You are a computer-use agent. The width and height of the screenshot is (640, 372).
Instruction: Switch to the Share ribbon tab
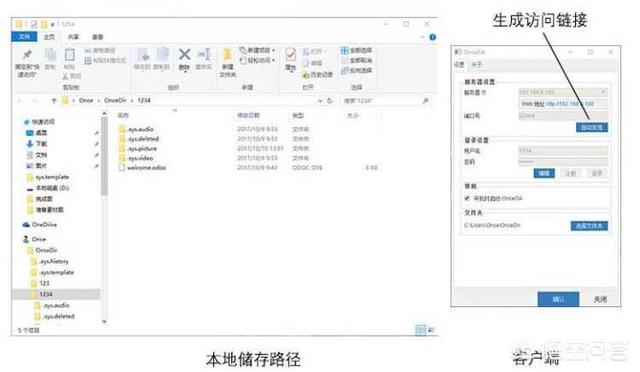73,37
